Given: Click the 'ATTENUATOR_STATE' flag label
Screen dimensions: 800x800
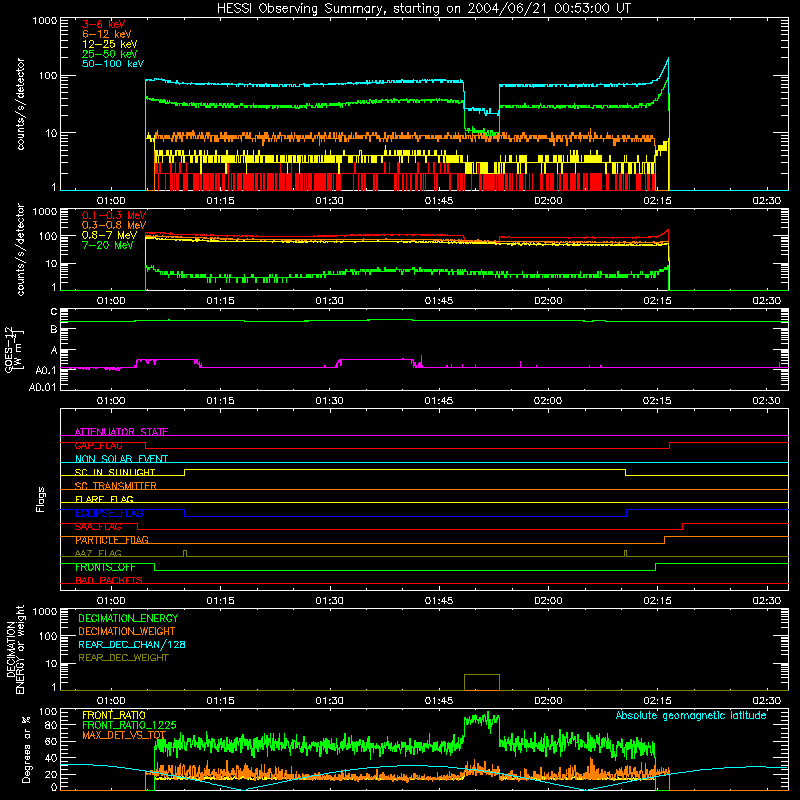Looking at the screenshot, I should (x=121, y=432).
